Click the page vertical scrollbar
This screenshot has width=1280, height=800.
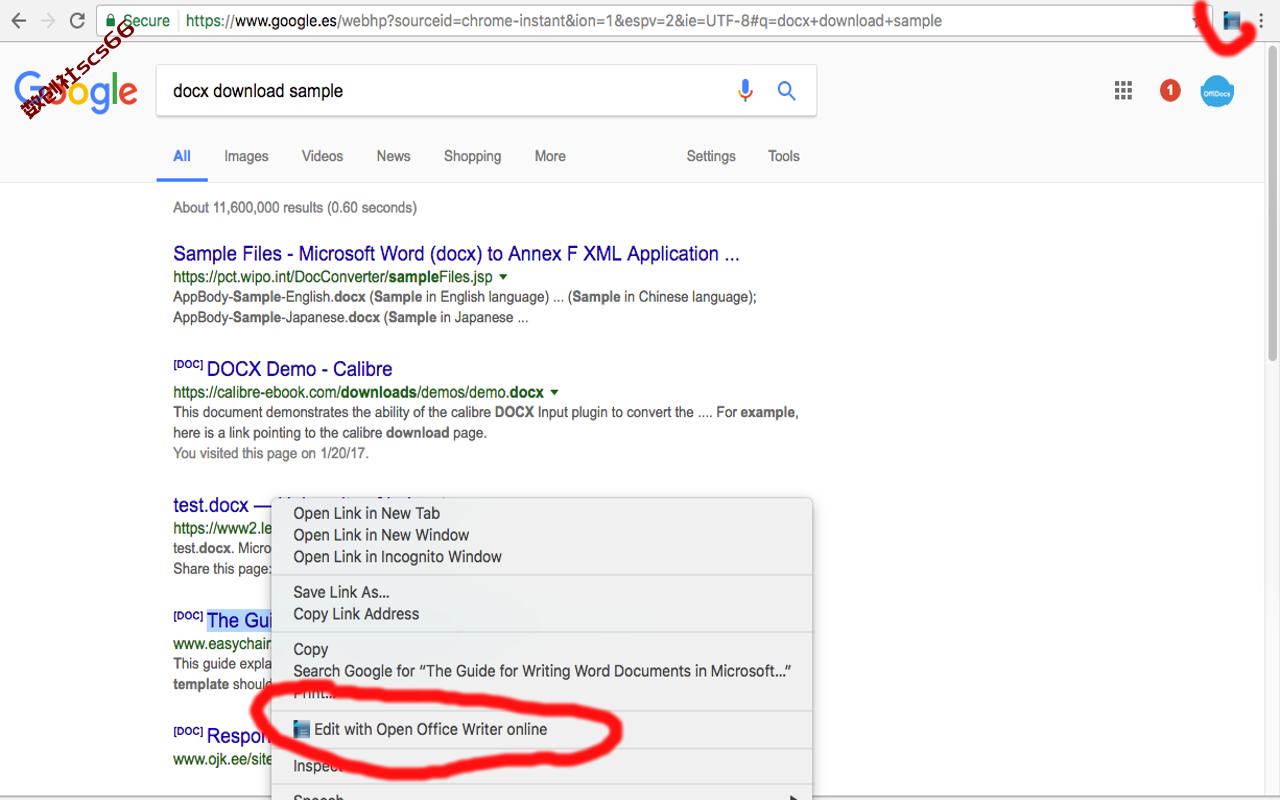click(x=1272, y=204)
